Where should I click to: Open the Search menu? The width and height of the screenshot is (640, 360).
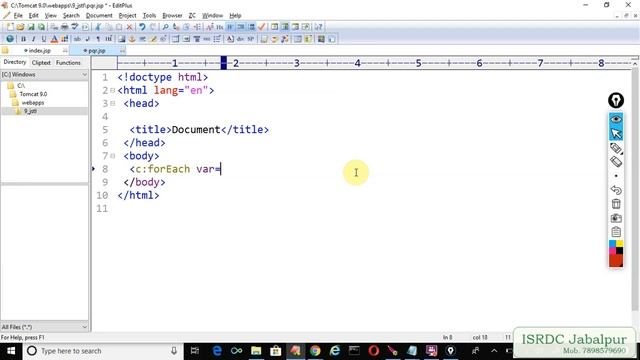coord(71,16)
